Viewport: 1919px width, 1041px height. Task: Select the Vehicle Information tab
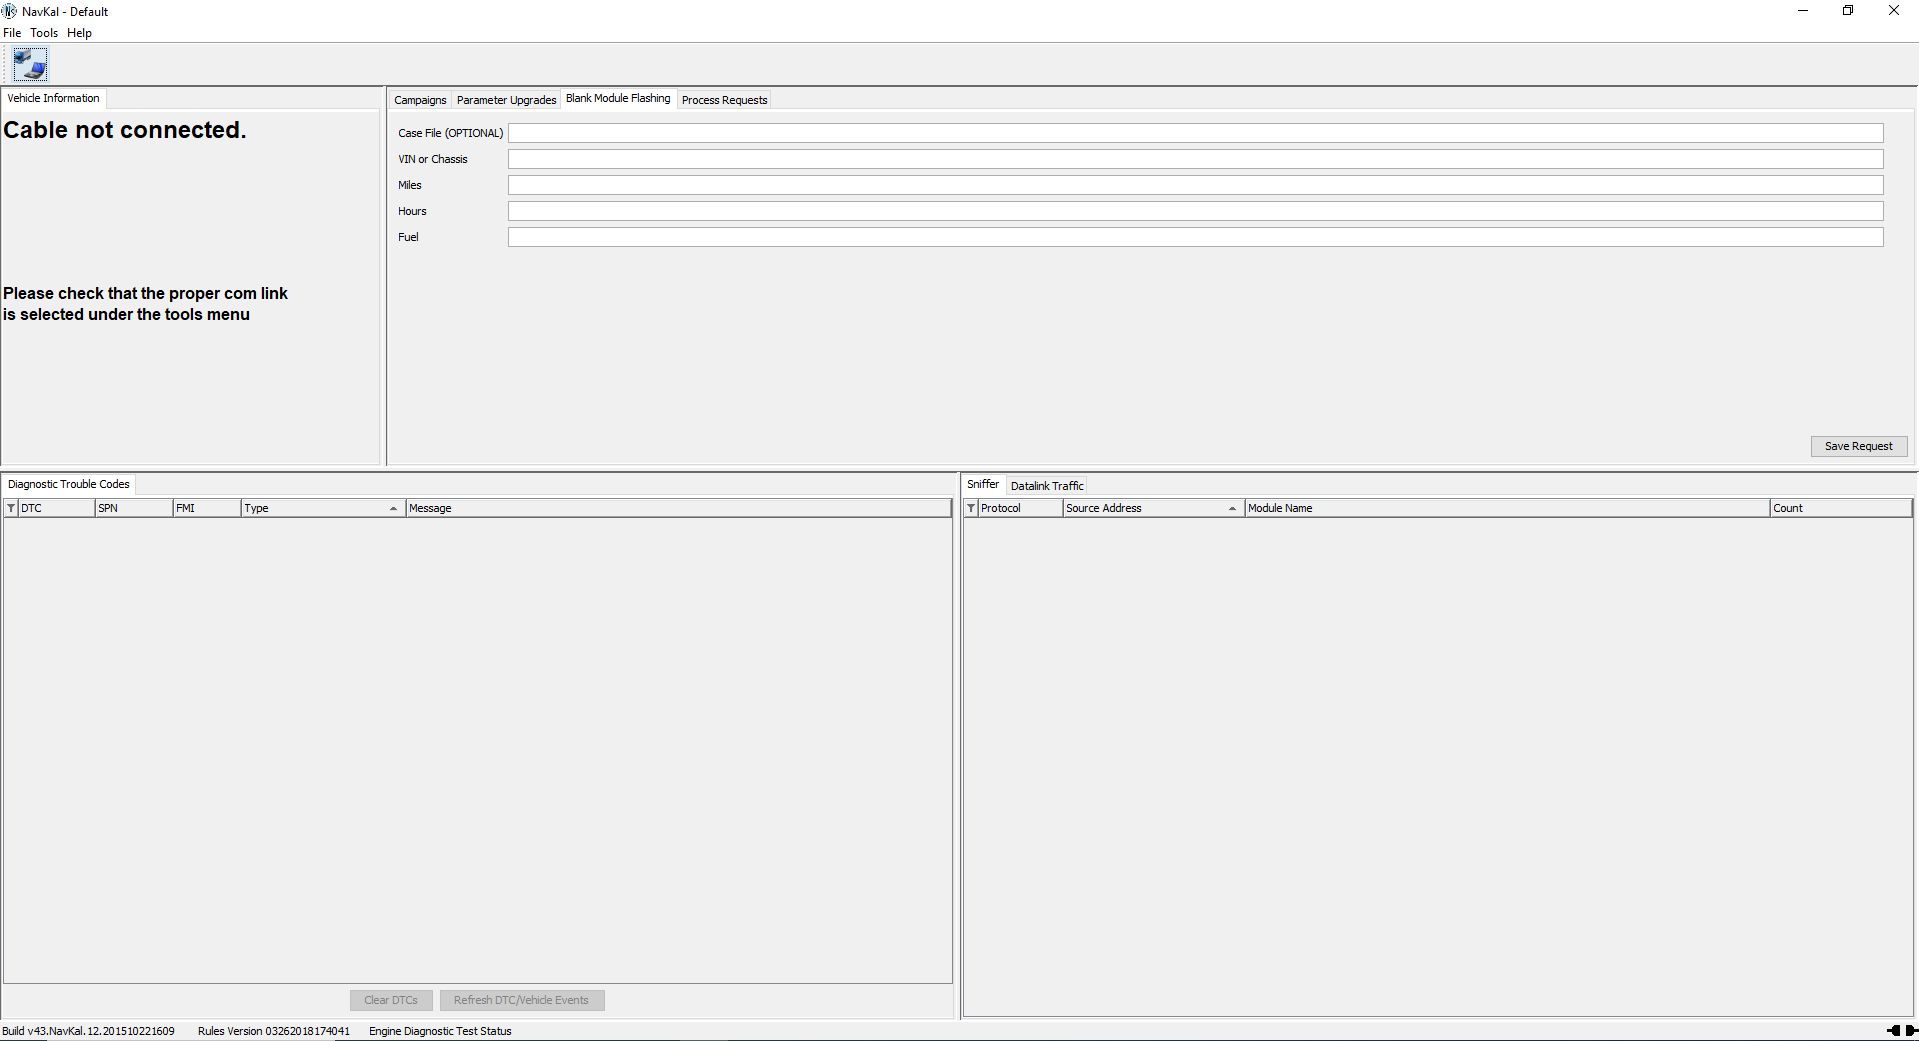point(53,98)
